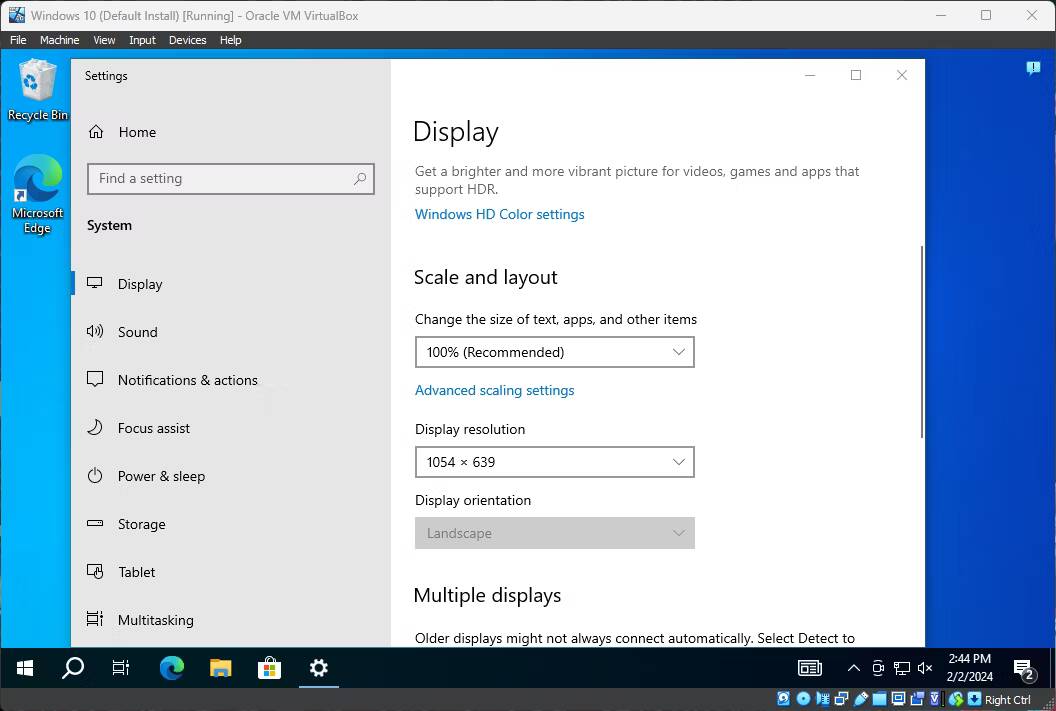Open Microsoft Edge from the taskbar
Screen dimensions: 1056x711
pos(170,668)
